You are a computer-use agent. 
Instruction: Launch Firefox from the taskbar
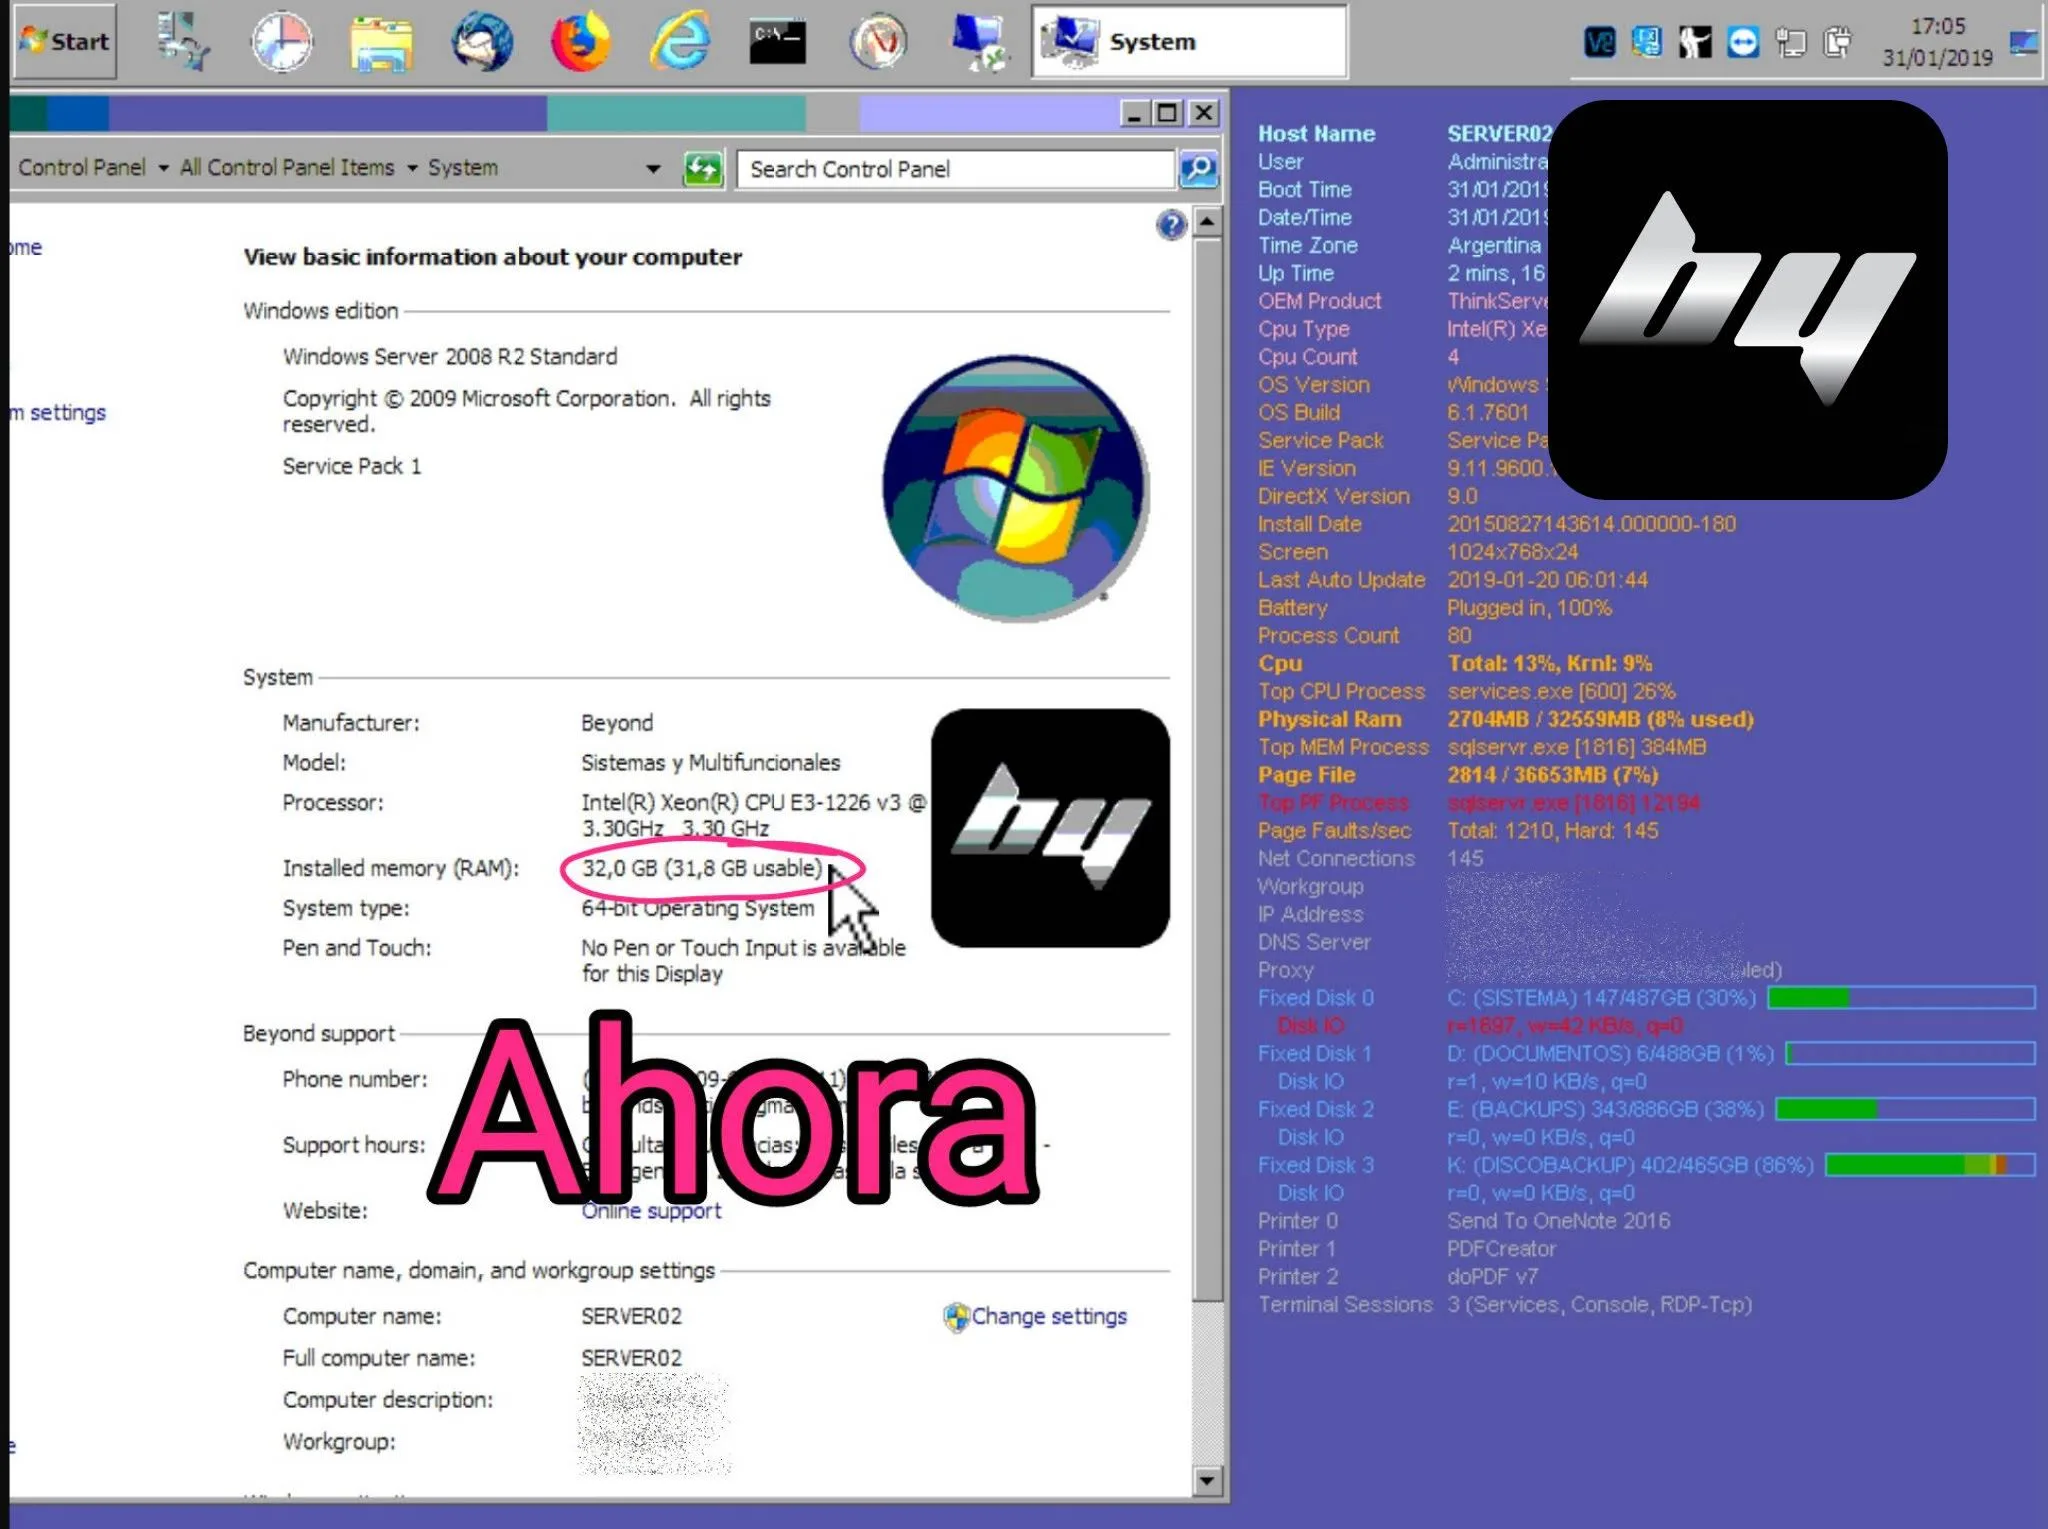point(580,41)
